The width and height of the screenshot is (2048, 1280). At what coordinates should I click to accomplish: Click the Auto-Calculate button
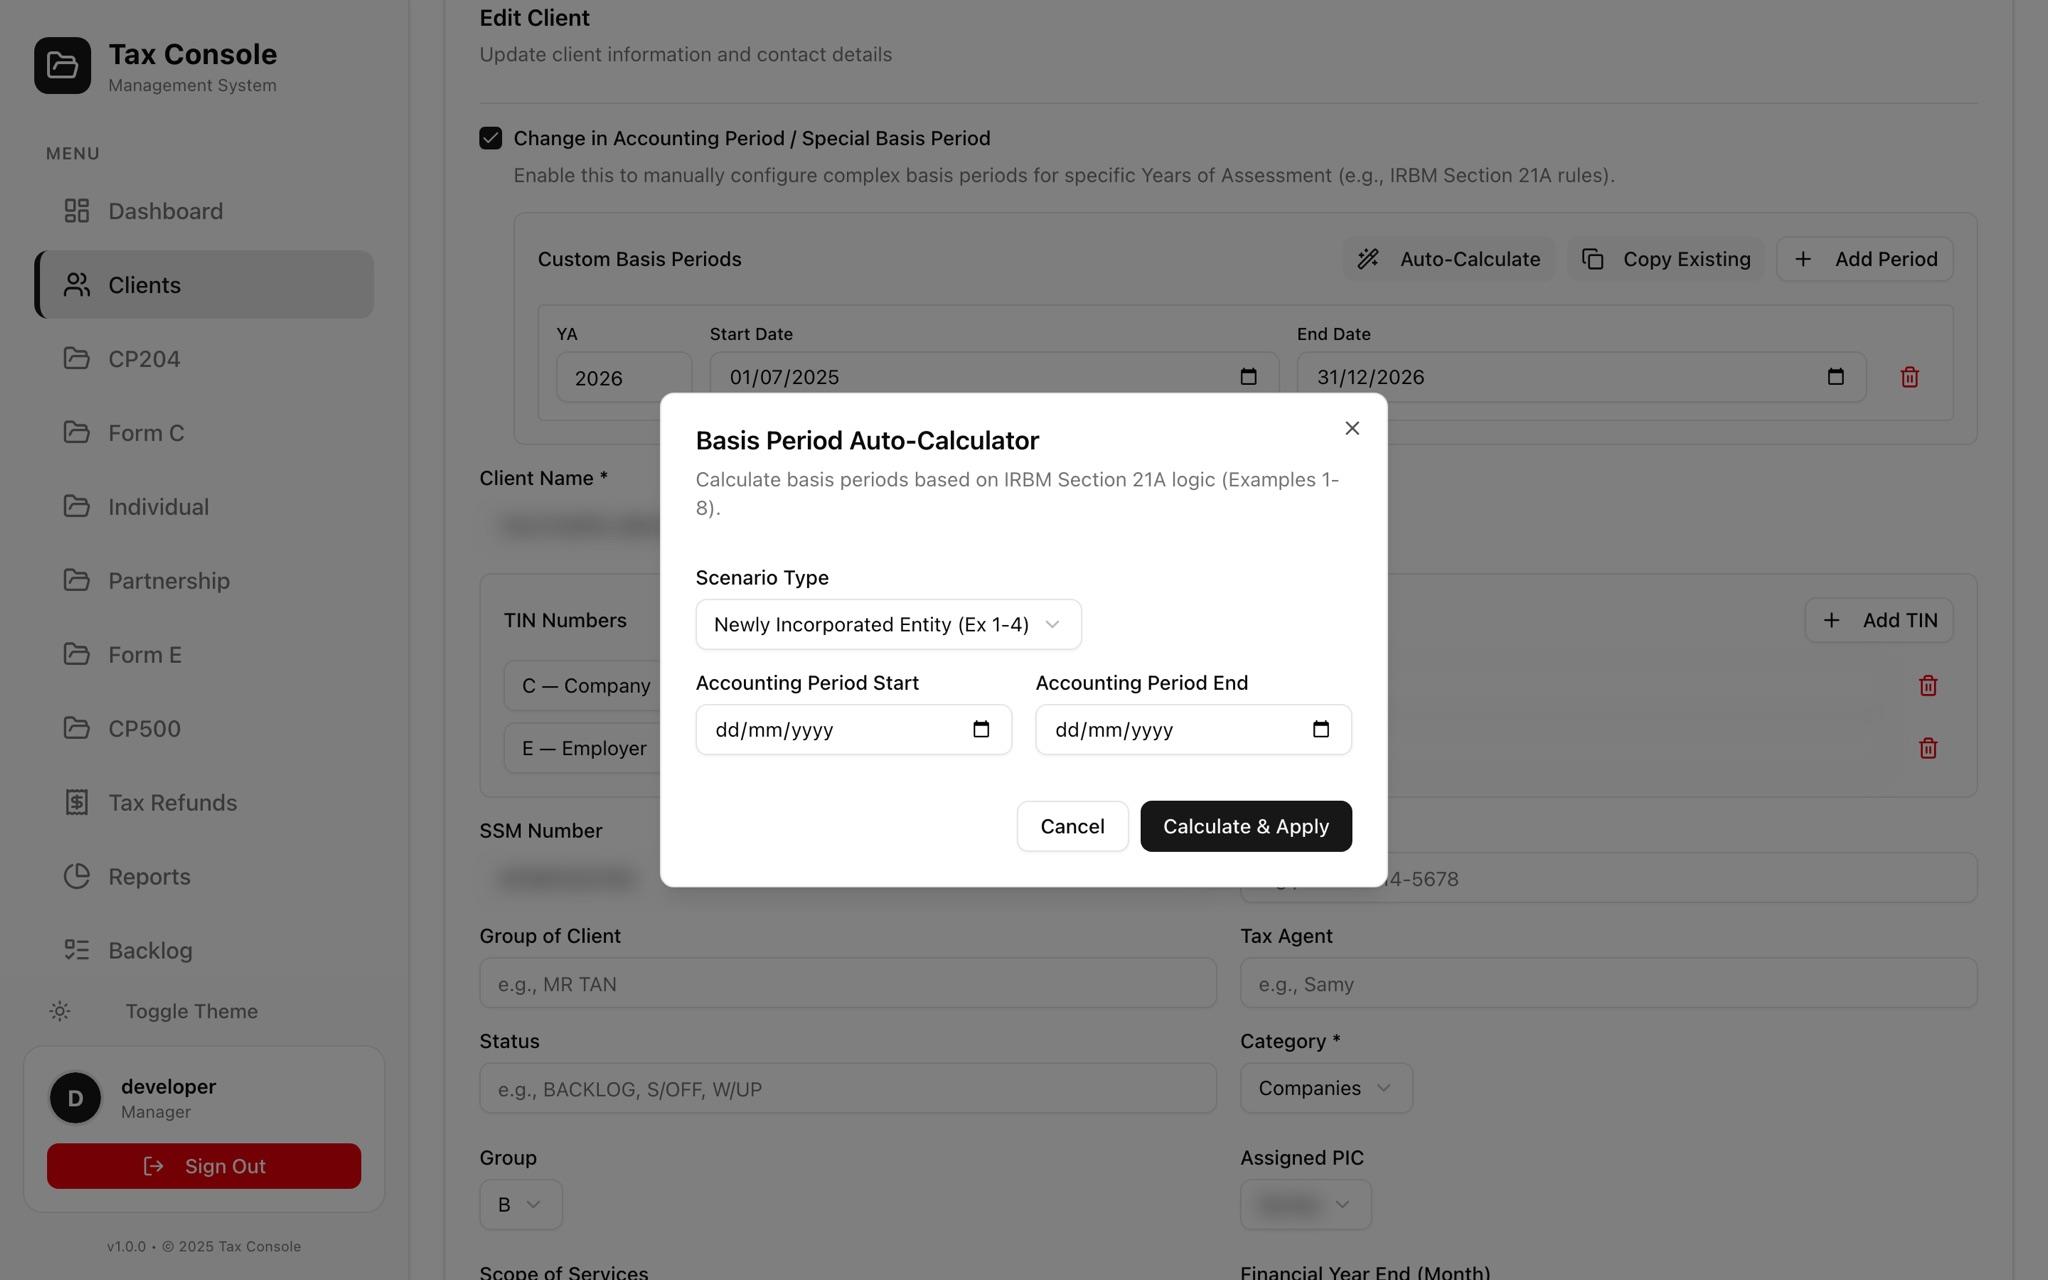[1448, 259]
